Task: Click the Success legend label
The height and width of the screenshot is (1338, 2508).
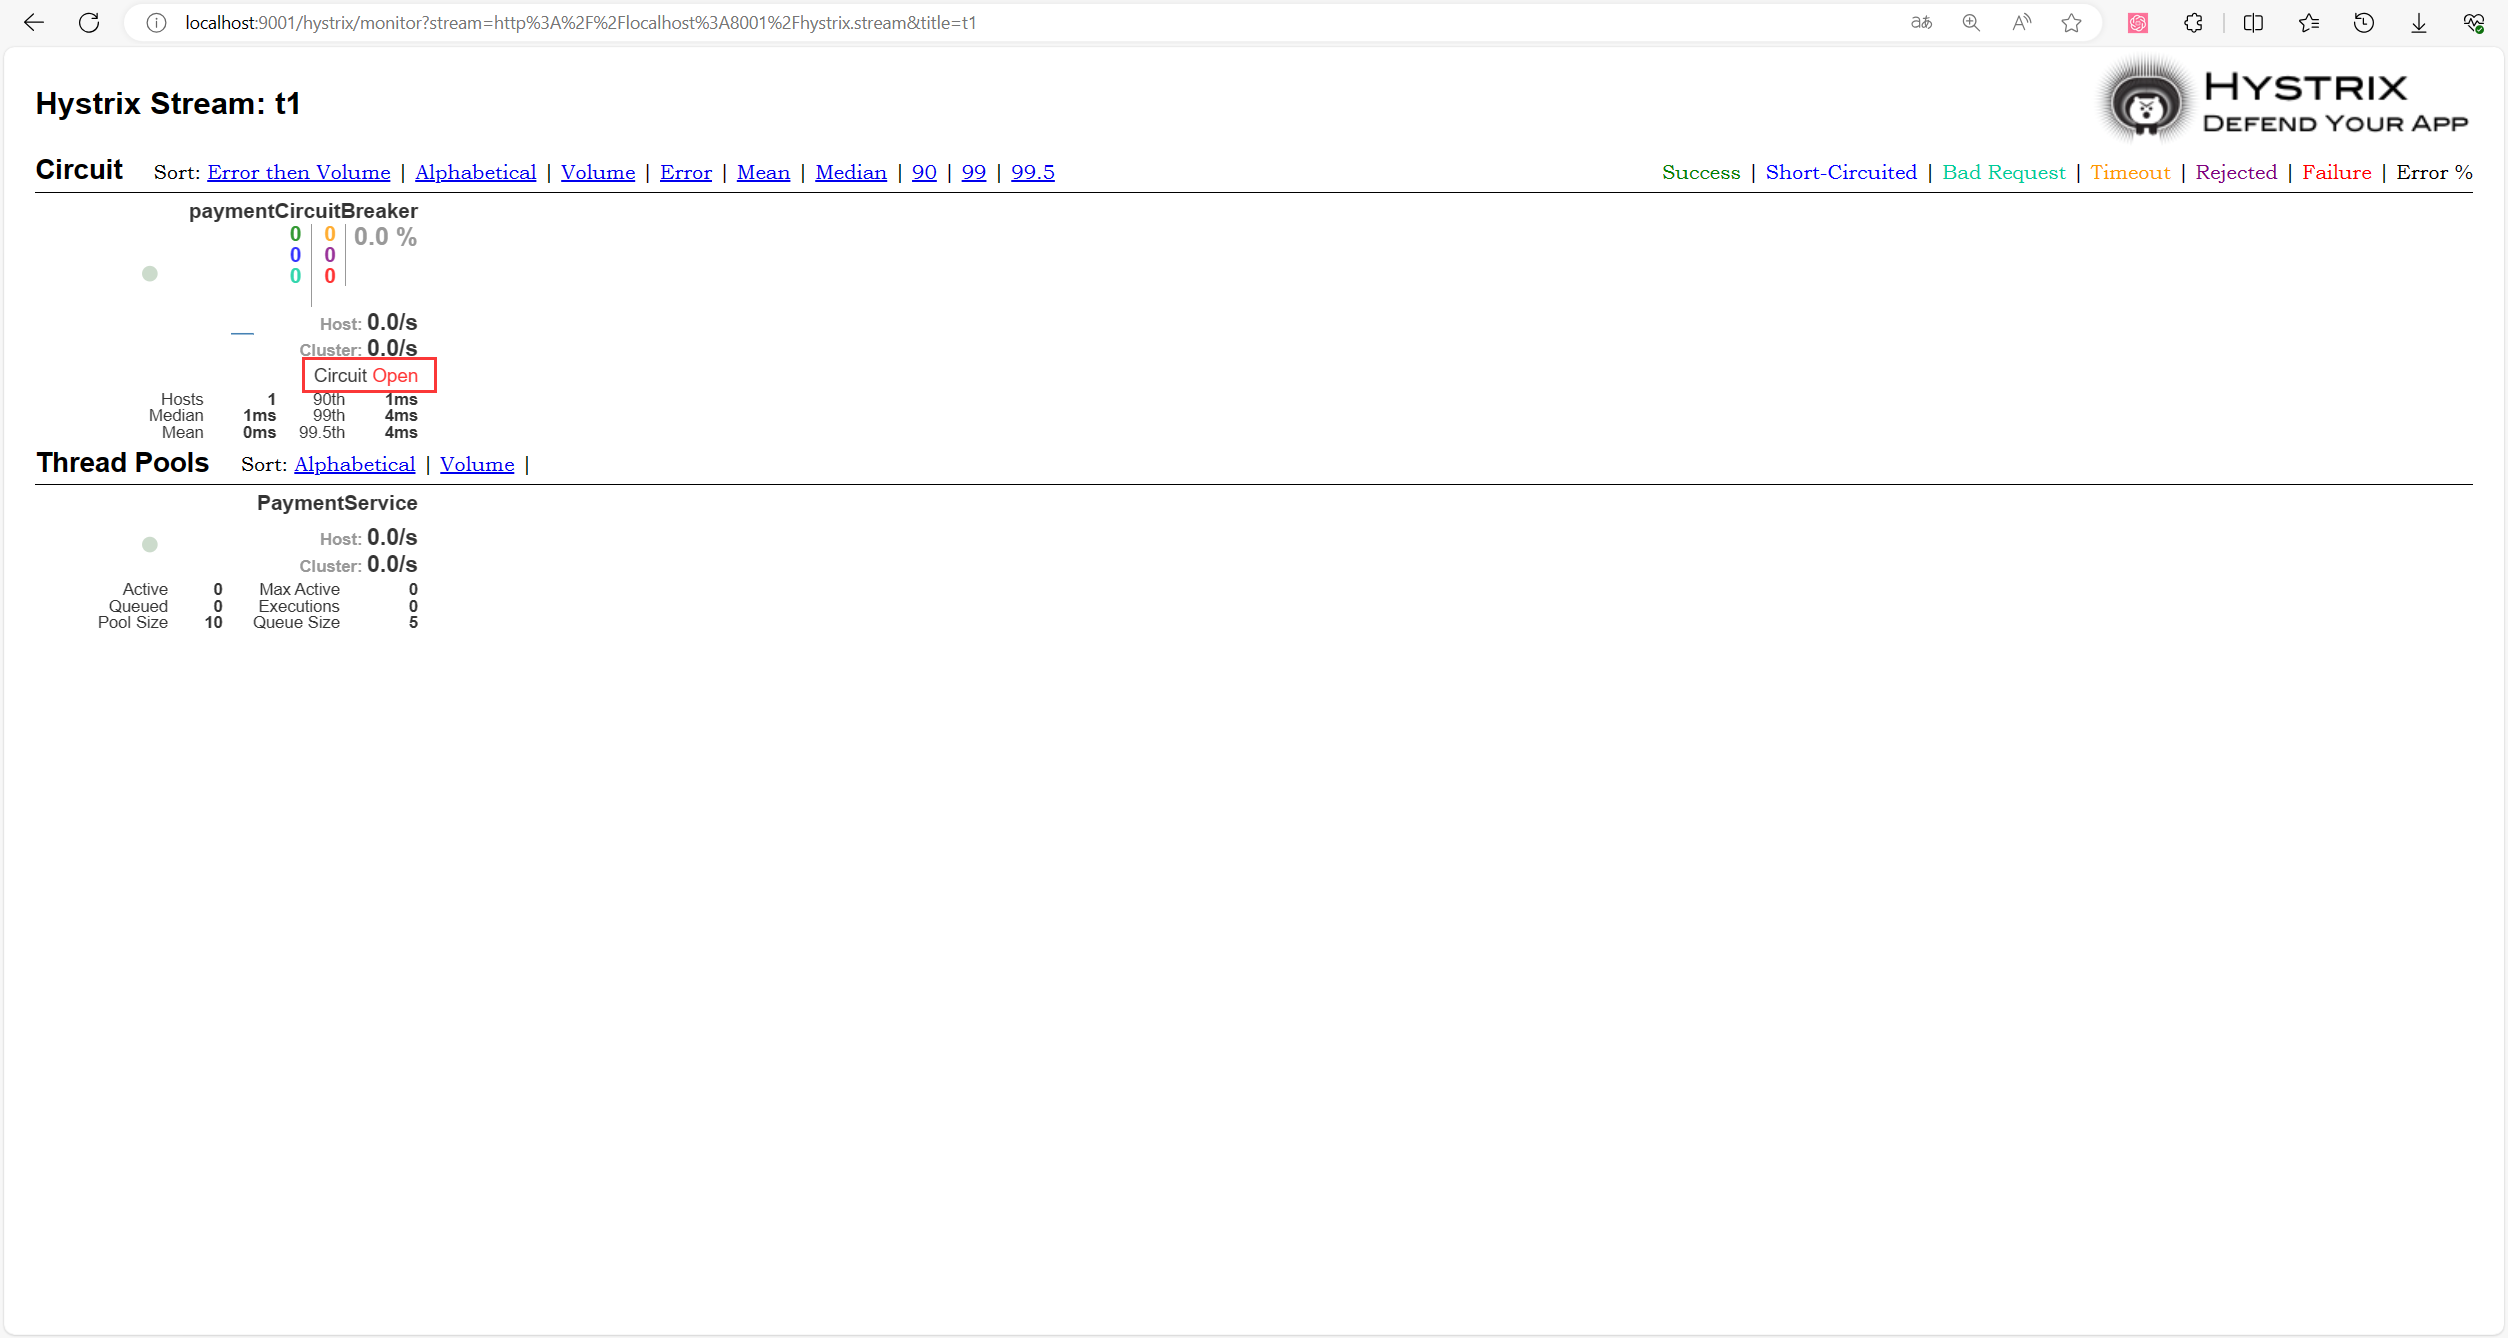Action: point(1701,172)
